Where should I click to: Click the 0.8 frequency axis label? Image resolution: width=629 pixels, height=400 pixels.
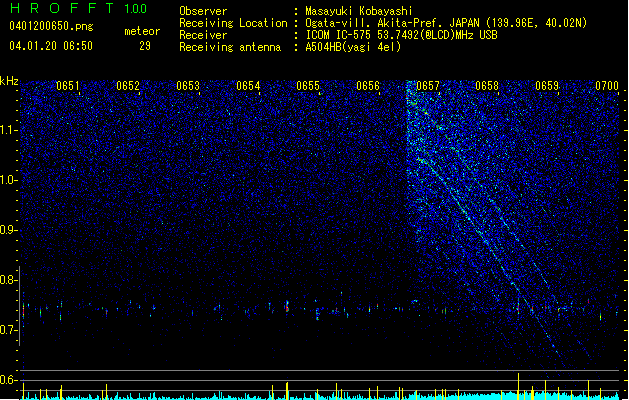point(8,280)
